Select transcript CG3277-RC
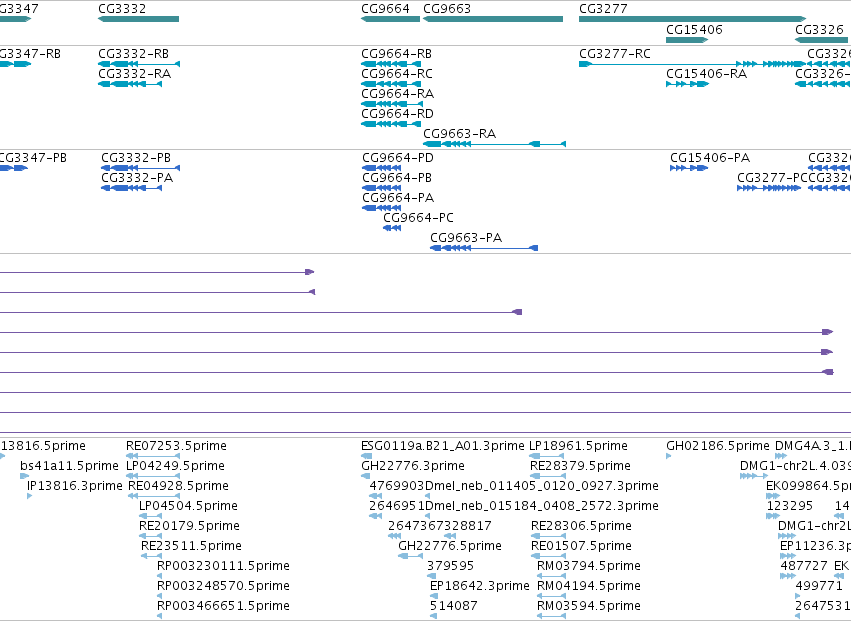Viewport: 851px width, 621px height. click(693, 64)
